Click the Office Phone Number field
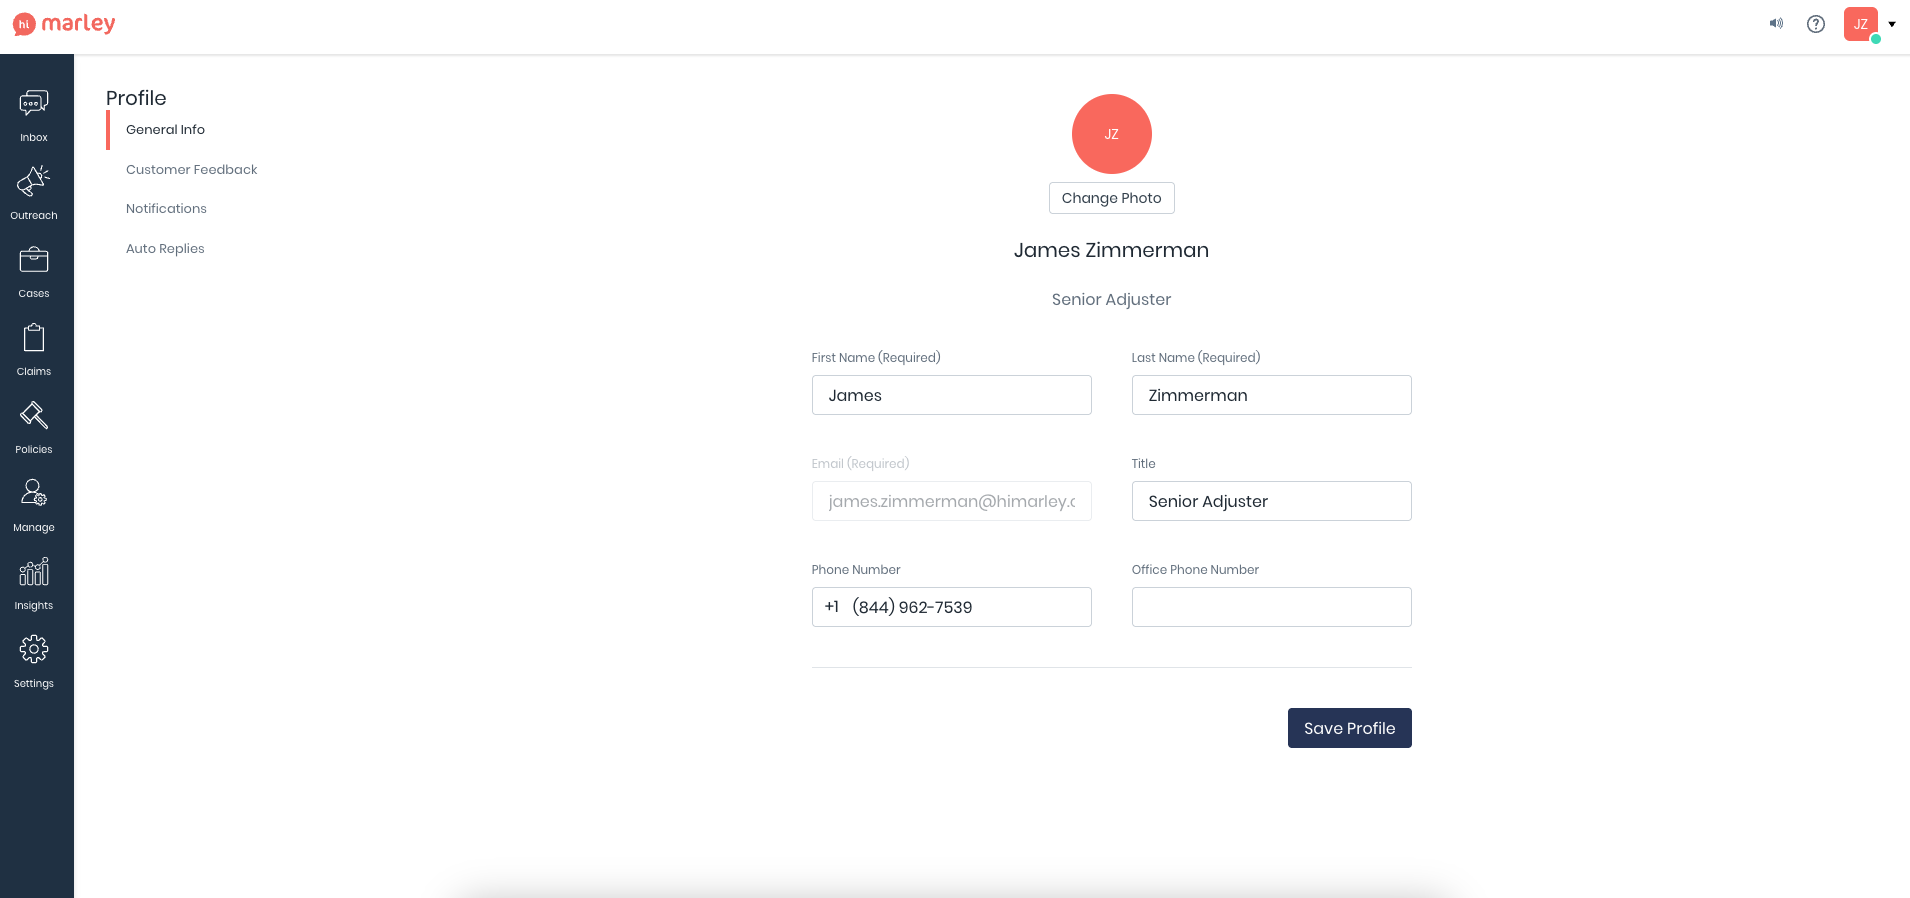 click(1271, 607)
